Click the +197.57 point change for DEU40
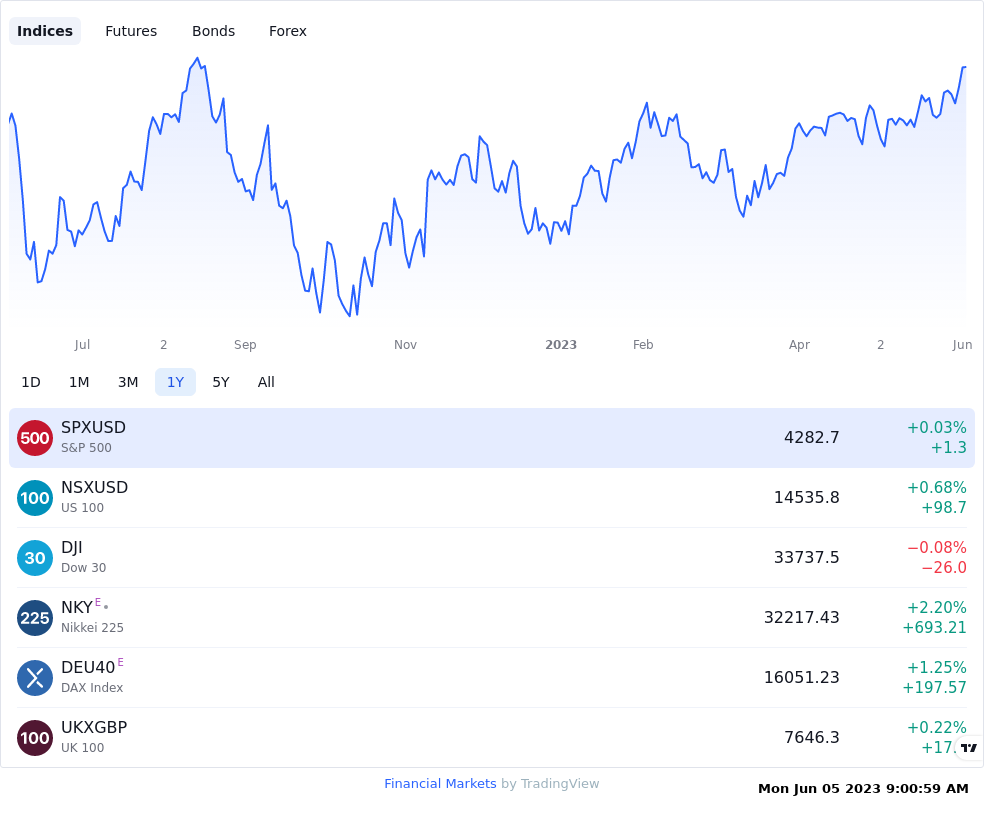The image size is (984, 820). (x=934, y=688)
